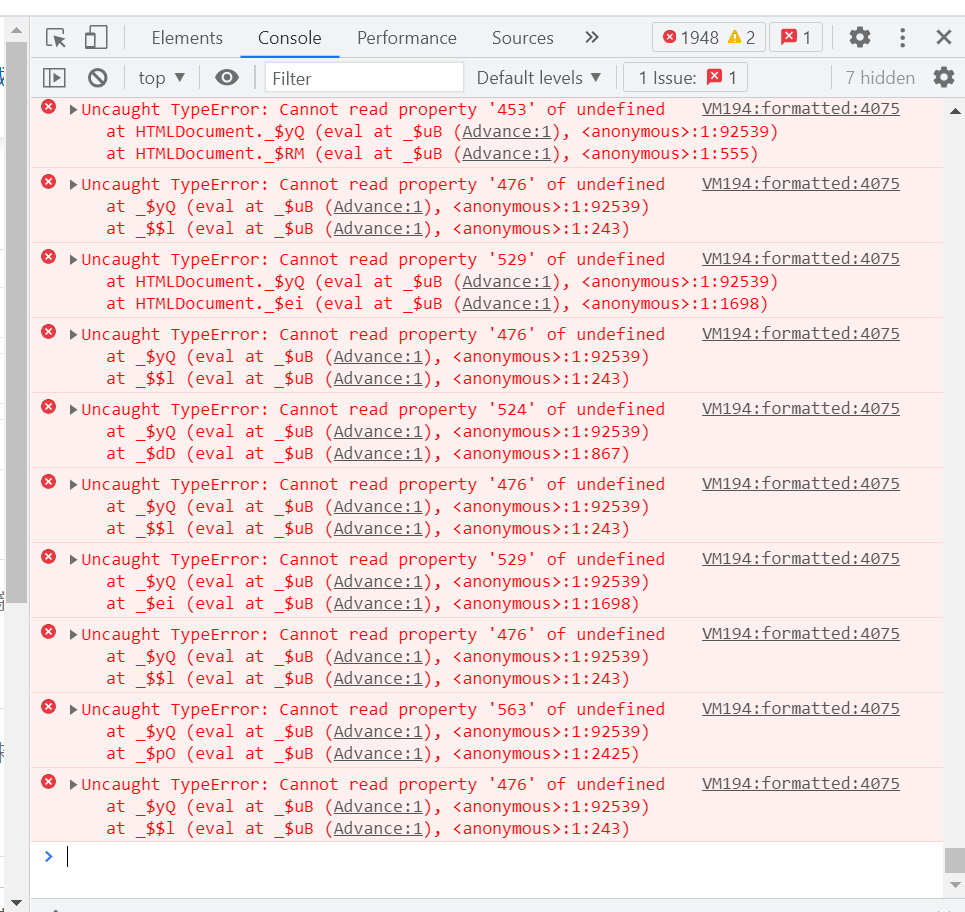The width and height of the screenshot is (965, 912).
Task: Clear the console
Action: click(97, 78)
